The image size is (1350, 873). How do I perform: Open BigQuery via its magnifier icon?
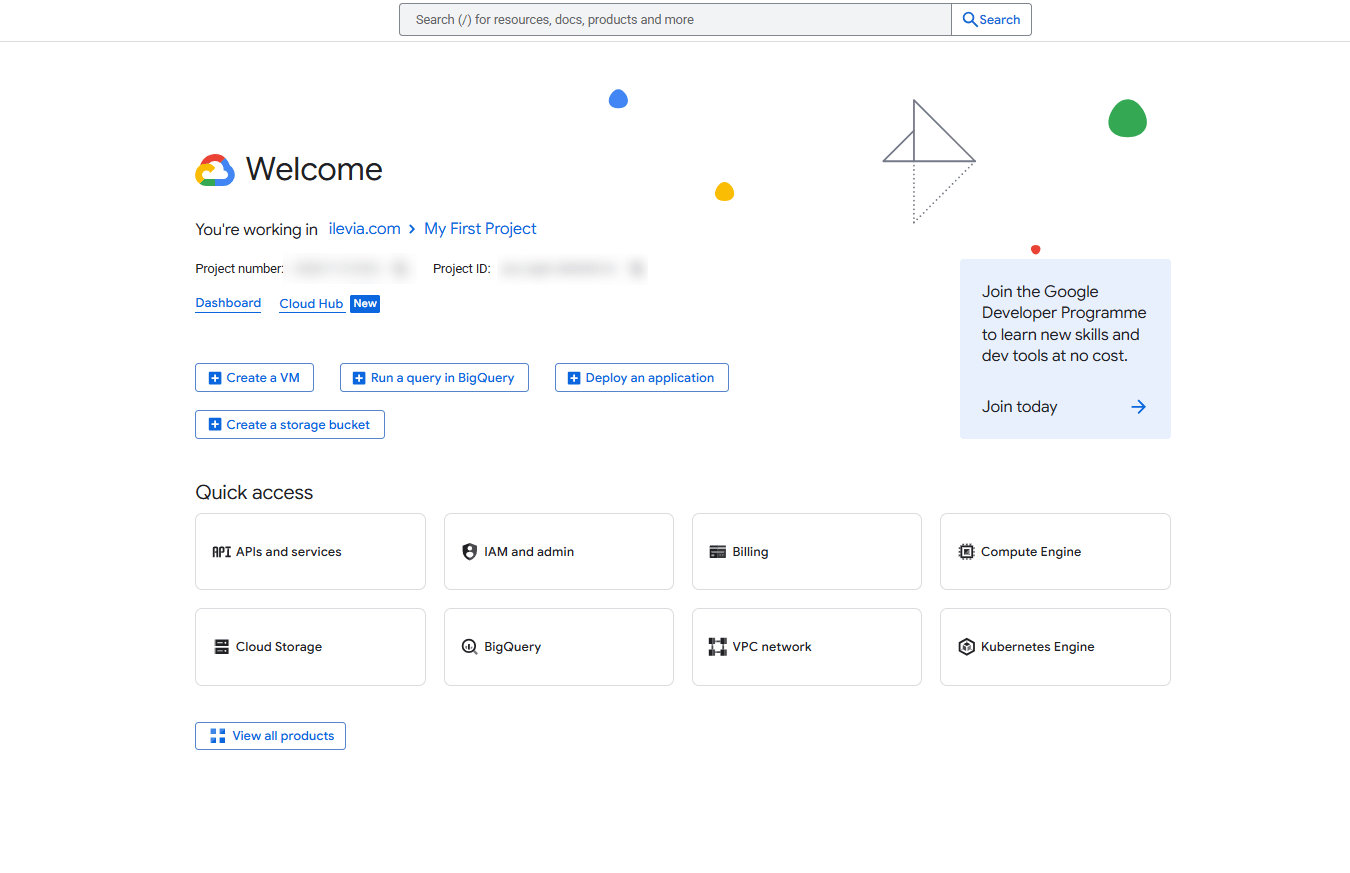tap(468, 646)
